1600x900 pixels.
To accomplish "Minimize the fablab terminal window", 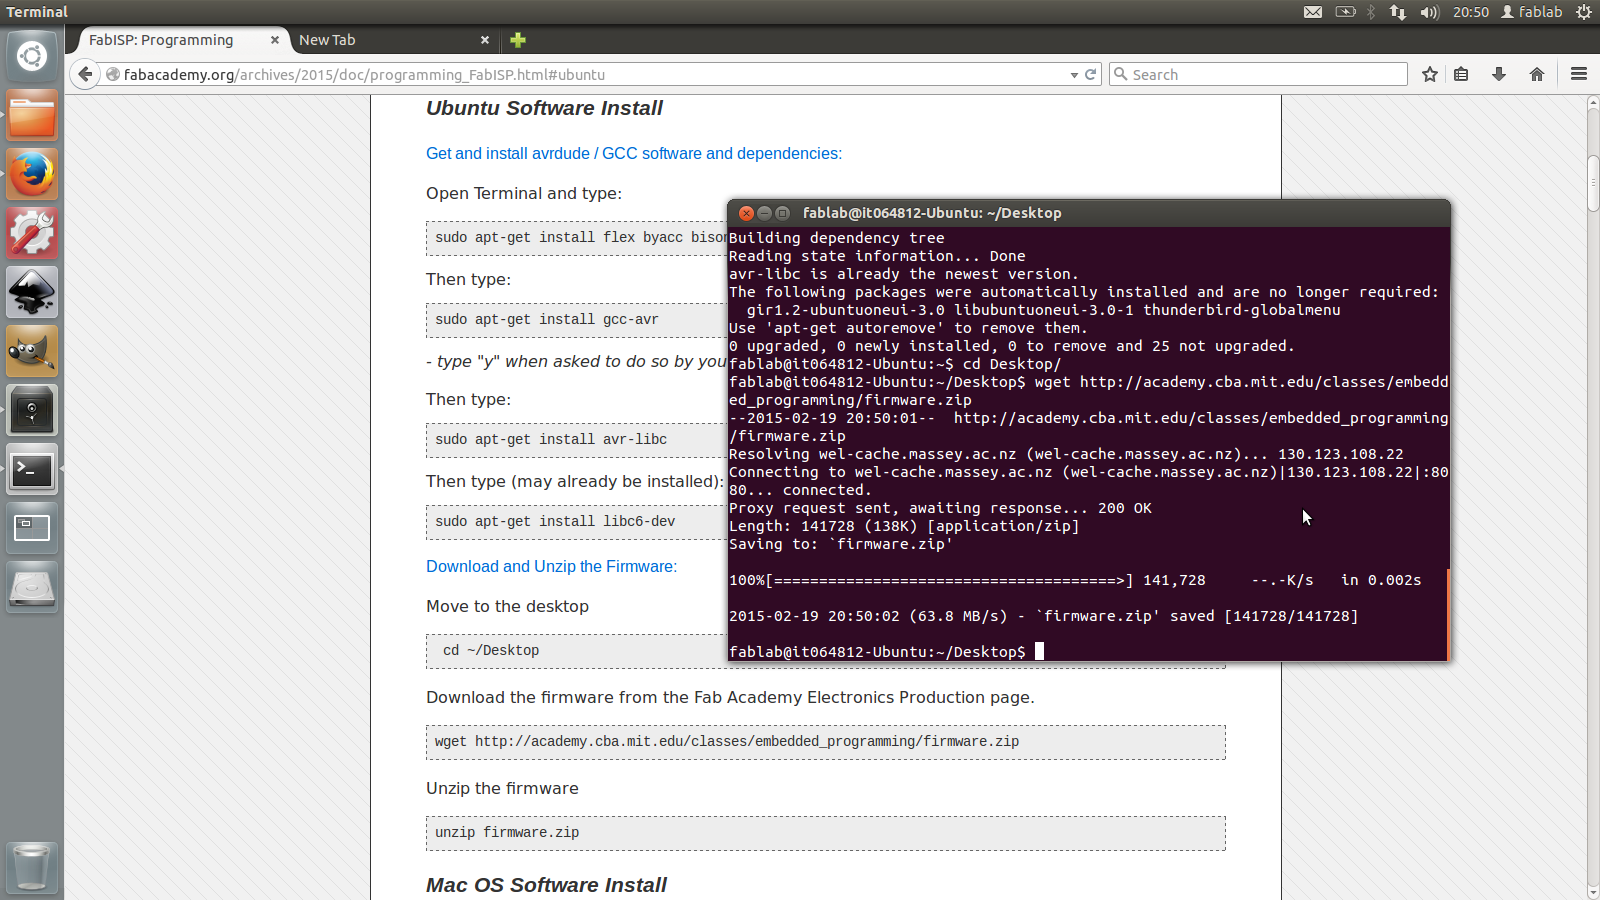I will tap(764, 213).
